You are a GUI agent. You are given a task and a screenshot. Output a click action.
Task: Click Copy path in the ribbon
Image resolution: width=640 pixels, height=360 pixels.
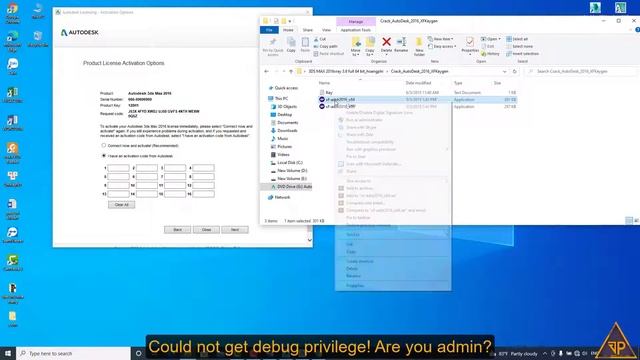click(325, 47)
